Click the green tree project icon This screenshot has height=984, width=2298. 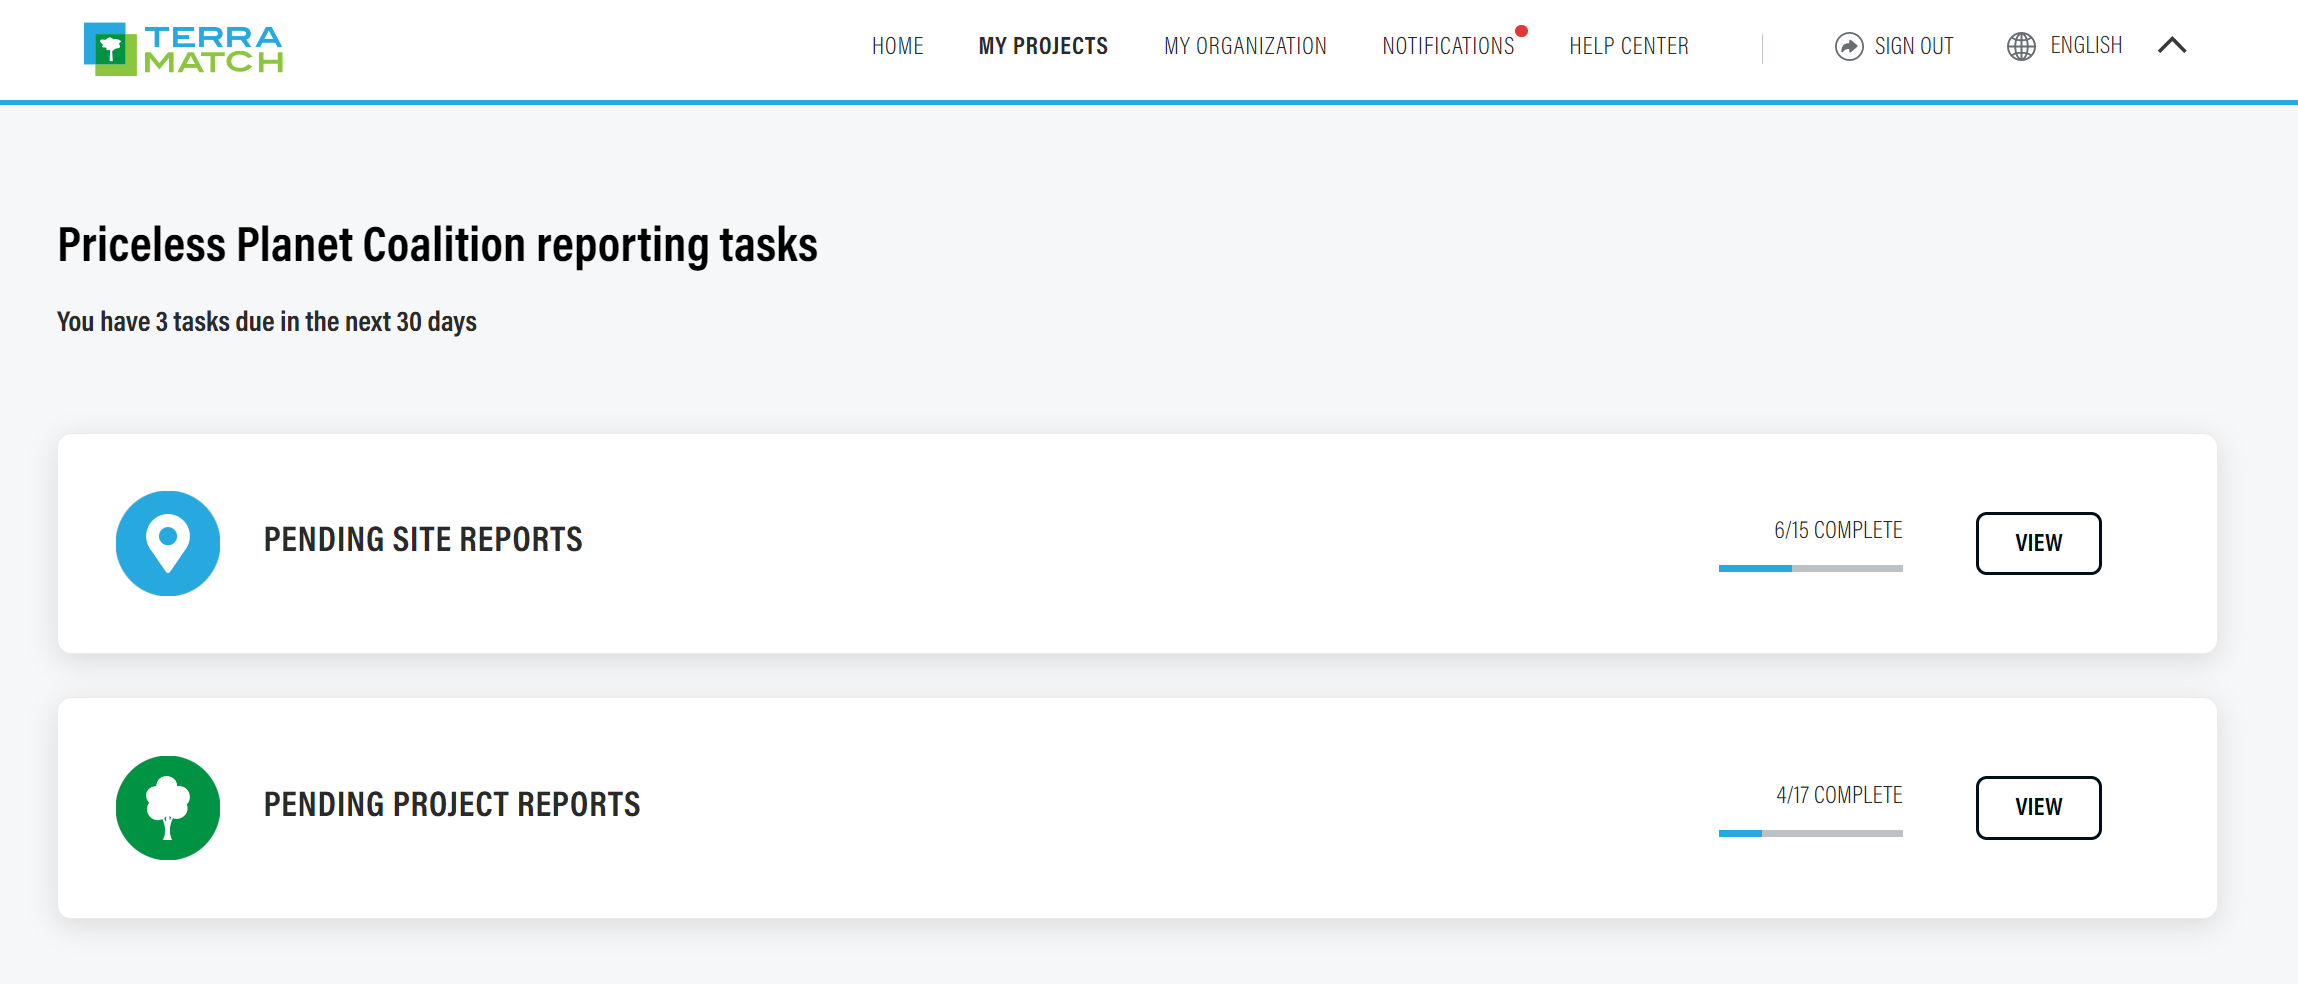tap(168, 808)
